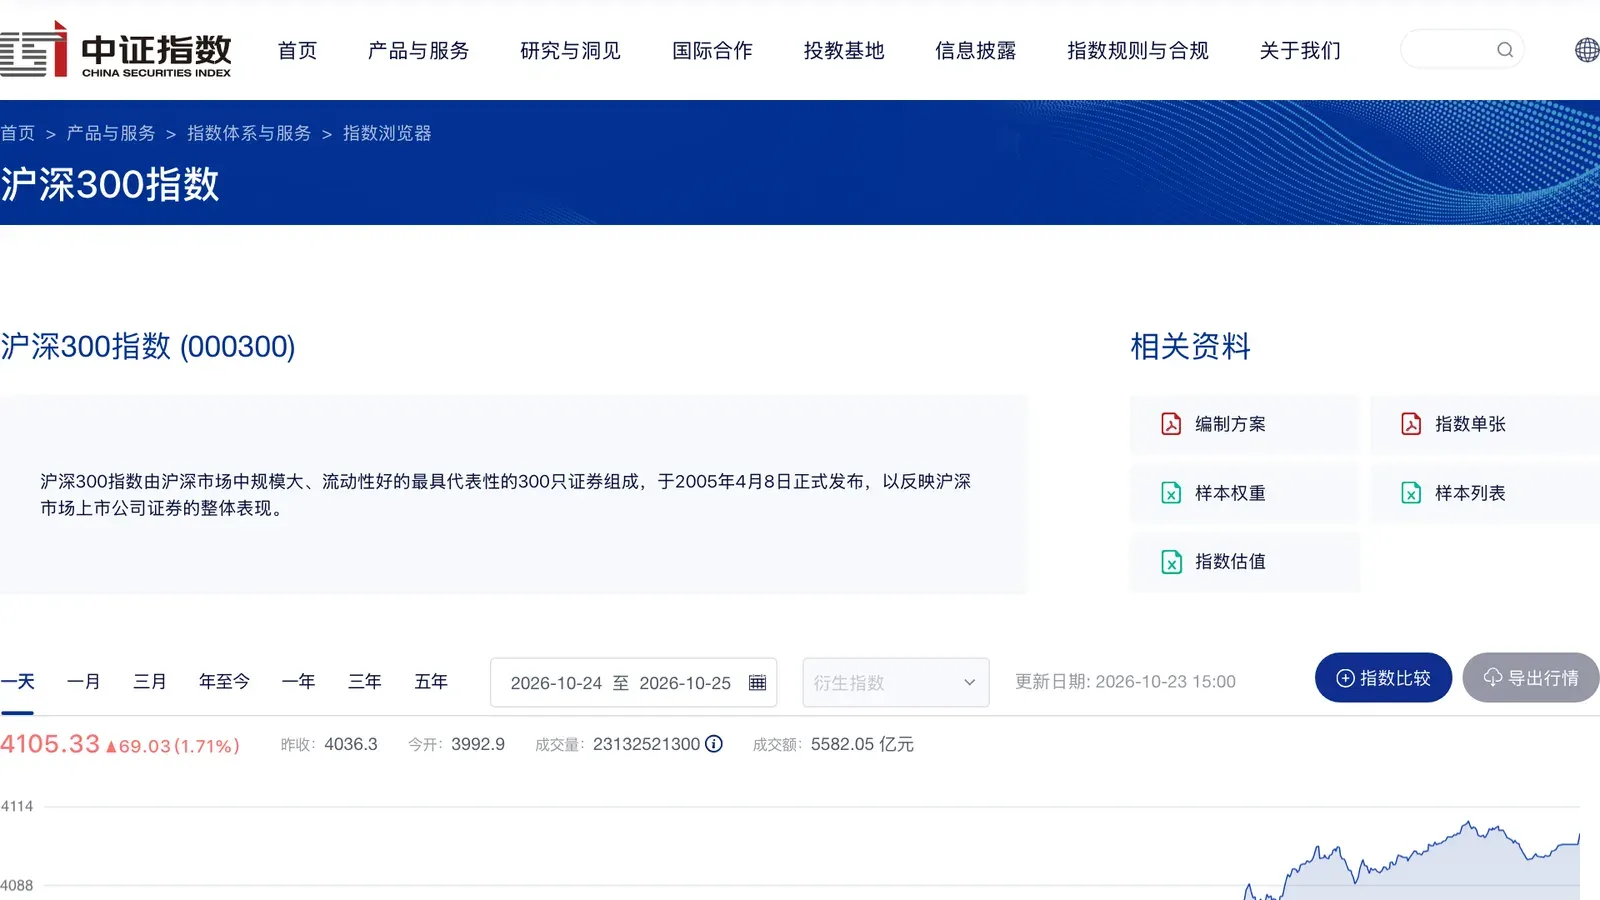Open the 关于我们 navigation menu
The height and width of the screenshot is (900, 1600).
1300,50
